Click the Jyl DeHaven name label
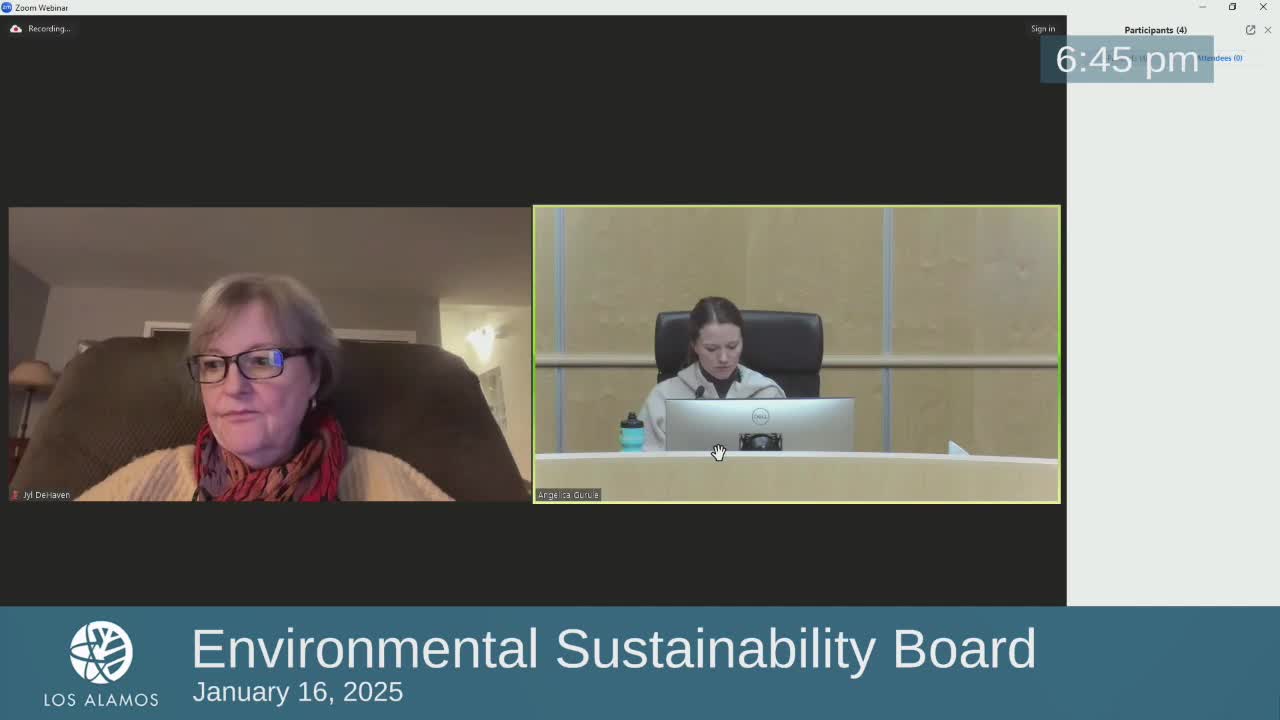This screenshot has width=1280, height=720. tap(46, 495)
